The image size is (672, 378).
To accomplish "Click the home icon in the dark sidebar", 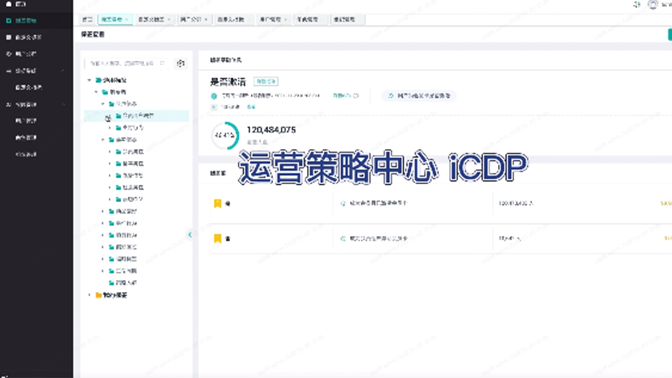I will coord(9,4).
